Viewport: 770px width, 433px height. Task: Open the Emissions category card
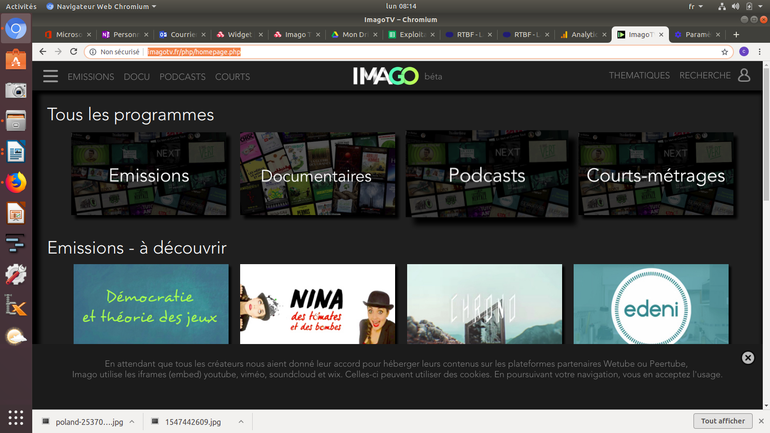click(x=149, y=174)
